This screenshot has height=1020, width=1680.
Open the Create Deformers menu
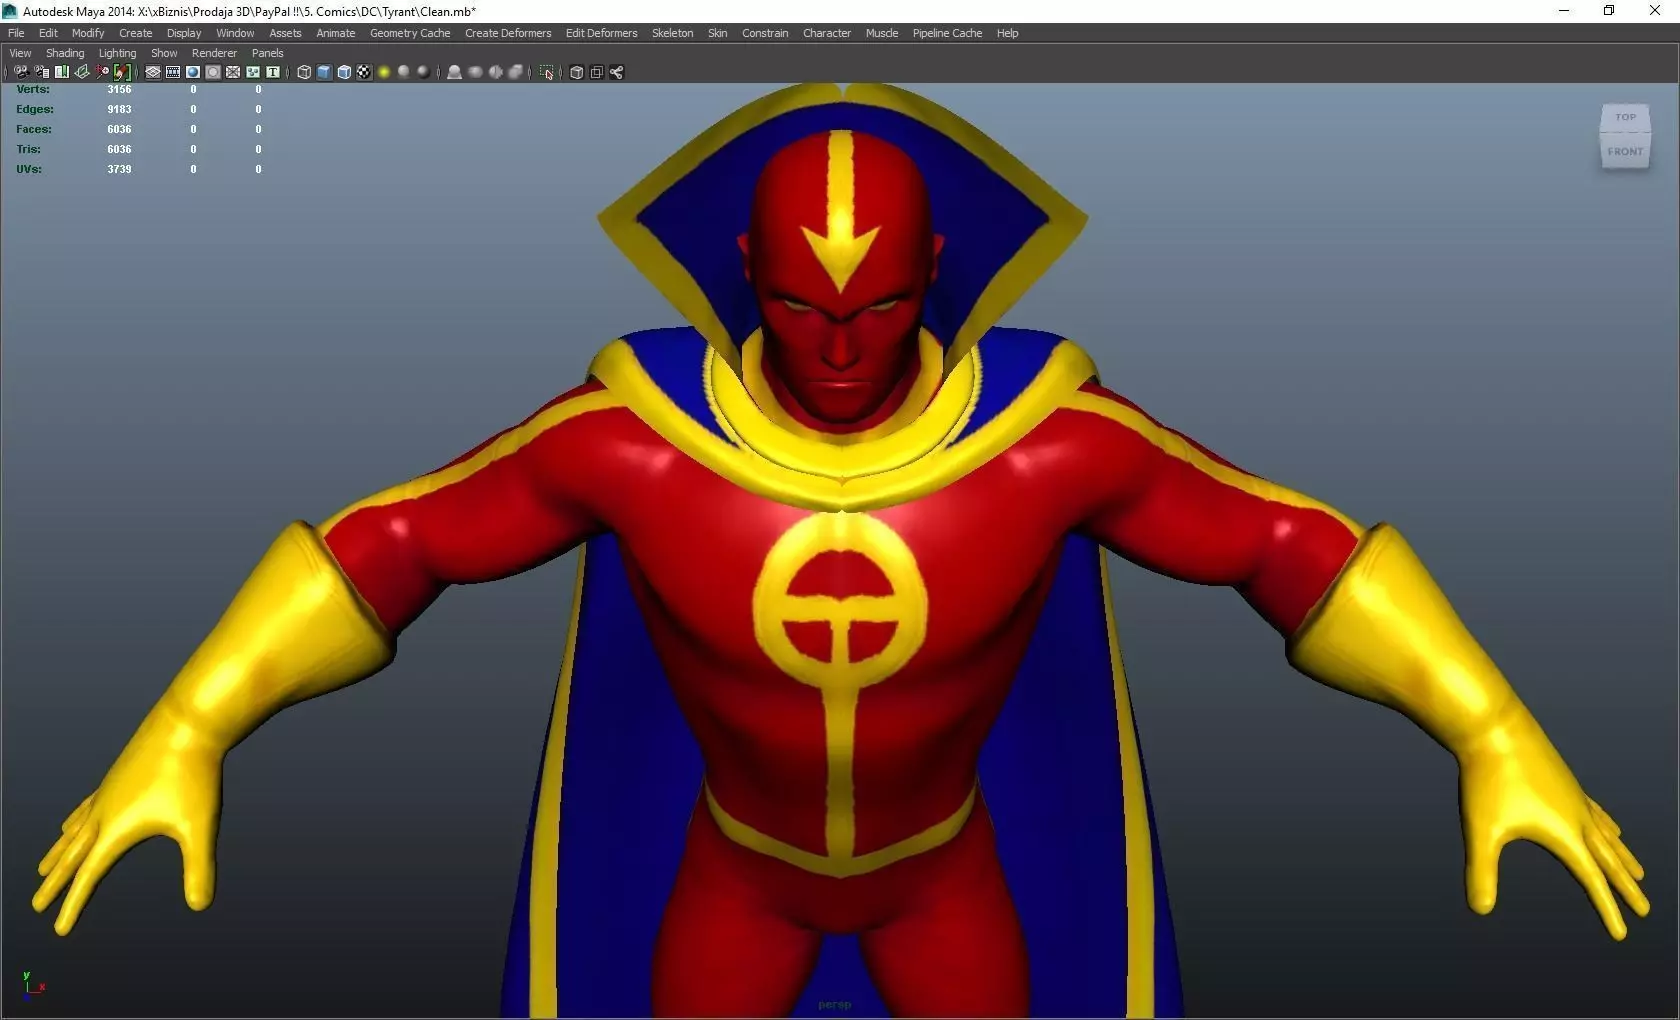[x=508, y=33]
